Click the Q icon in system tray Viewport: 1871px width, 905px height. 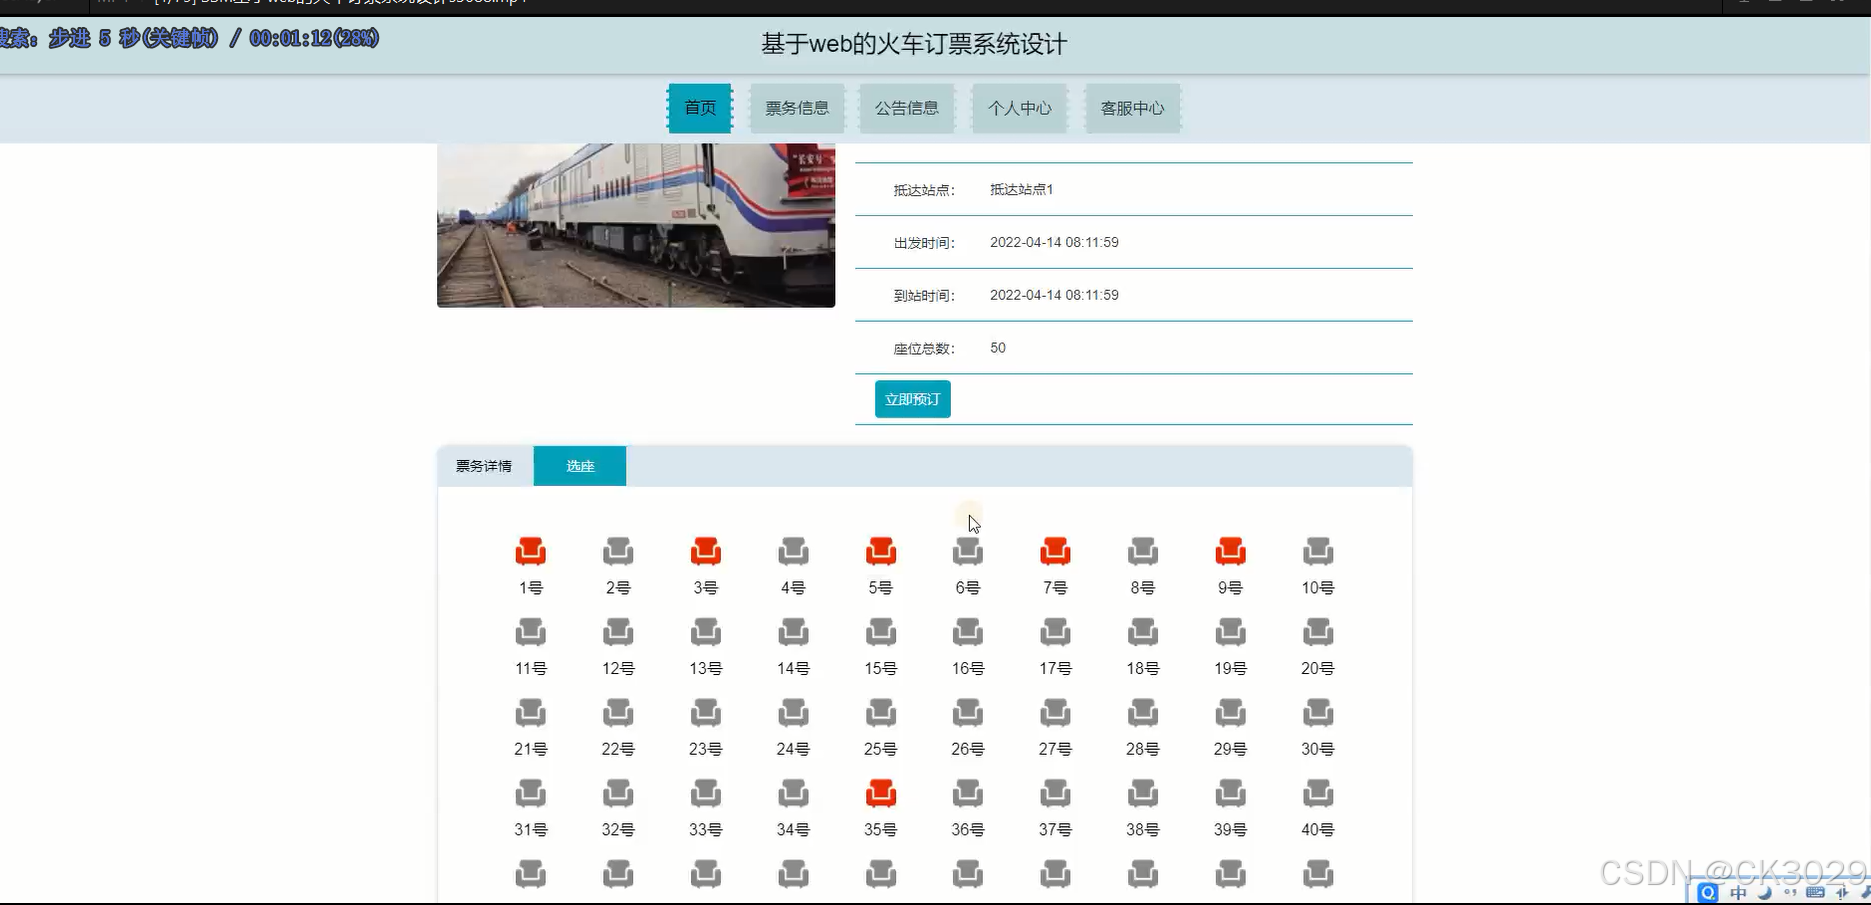point(1708,893)
